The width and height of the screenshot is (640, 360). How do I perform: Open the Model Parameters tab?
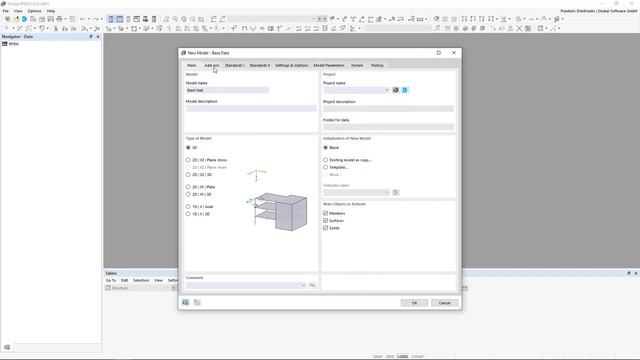tap(329, 65)
